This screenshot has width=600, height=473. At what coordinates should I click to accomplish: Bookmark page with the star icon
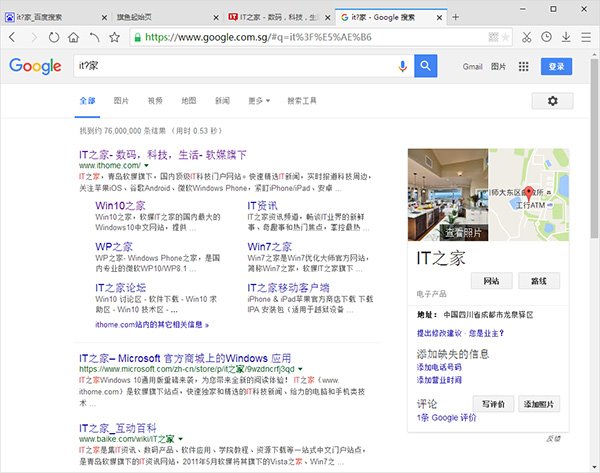115,37
